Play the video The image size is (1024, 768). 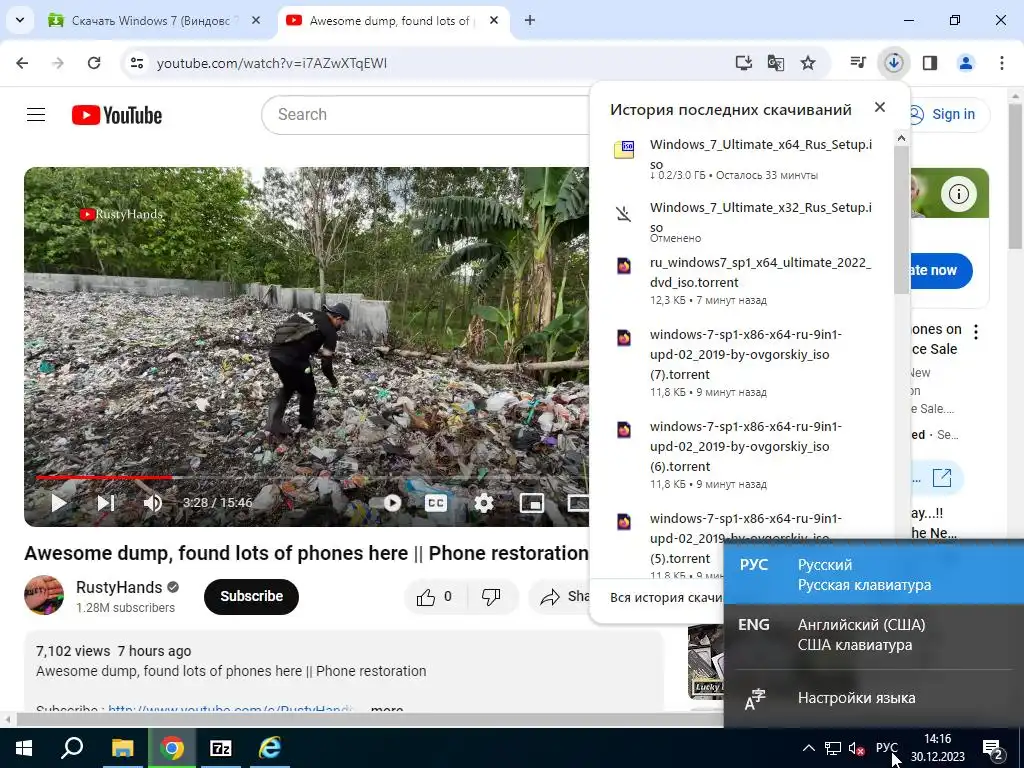[59, 502]
